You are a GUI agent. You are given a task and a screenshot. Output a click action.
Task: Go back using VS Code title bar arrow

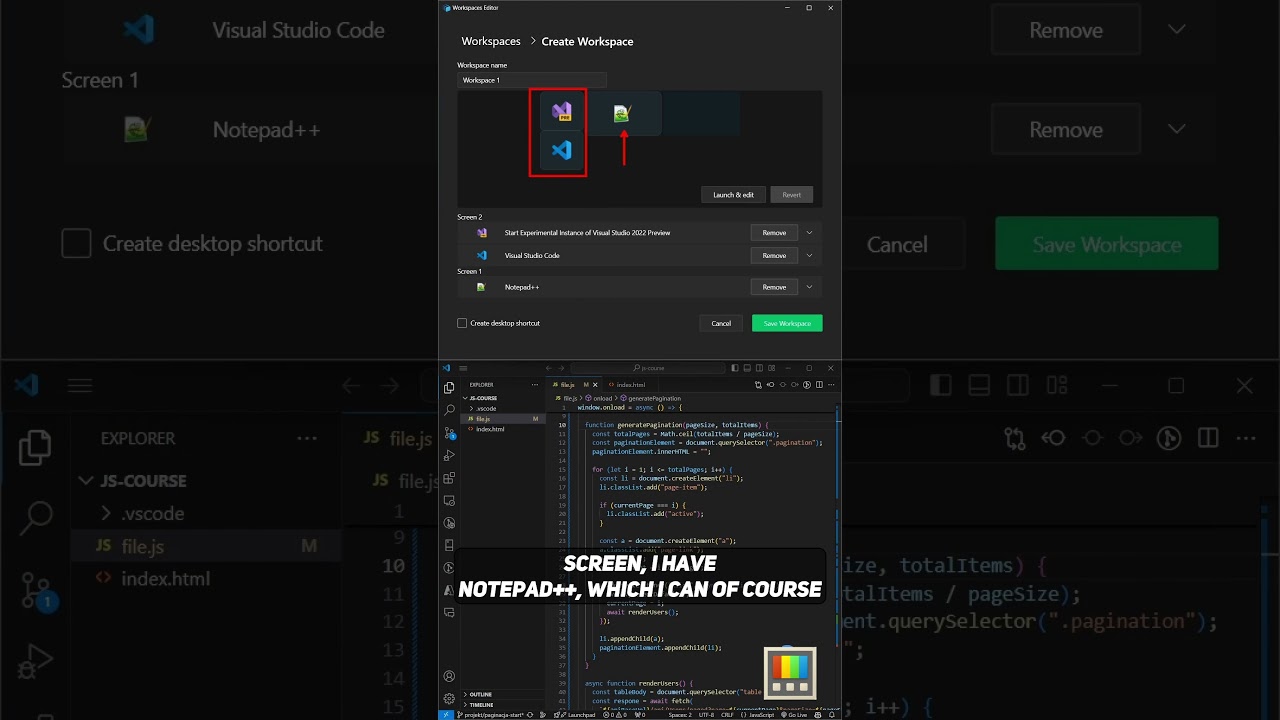548,368
